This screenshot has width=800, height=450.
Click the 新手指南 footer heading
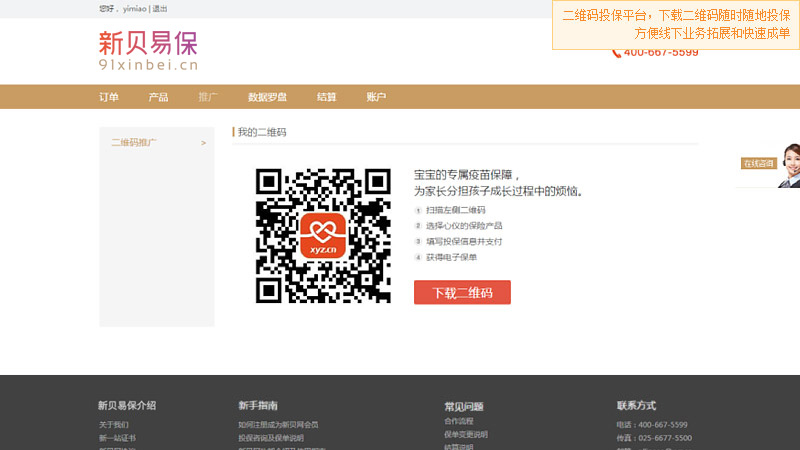tap(258, 406)
